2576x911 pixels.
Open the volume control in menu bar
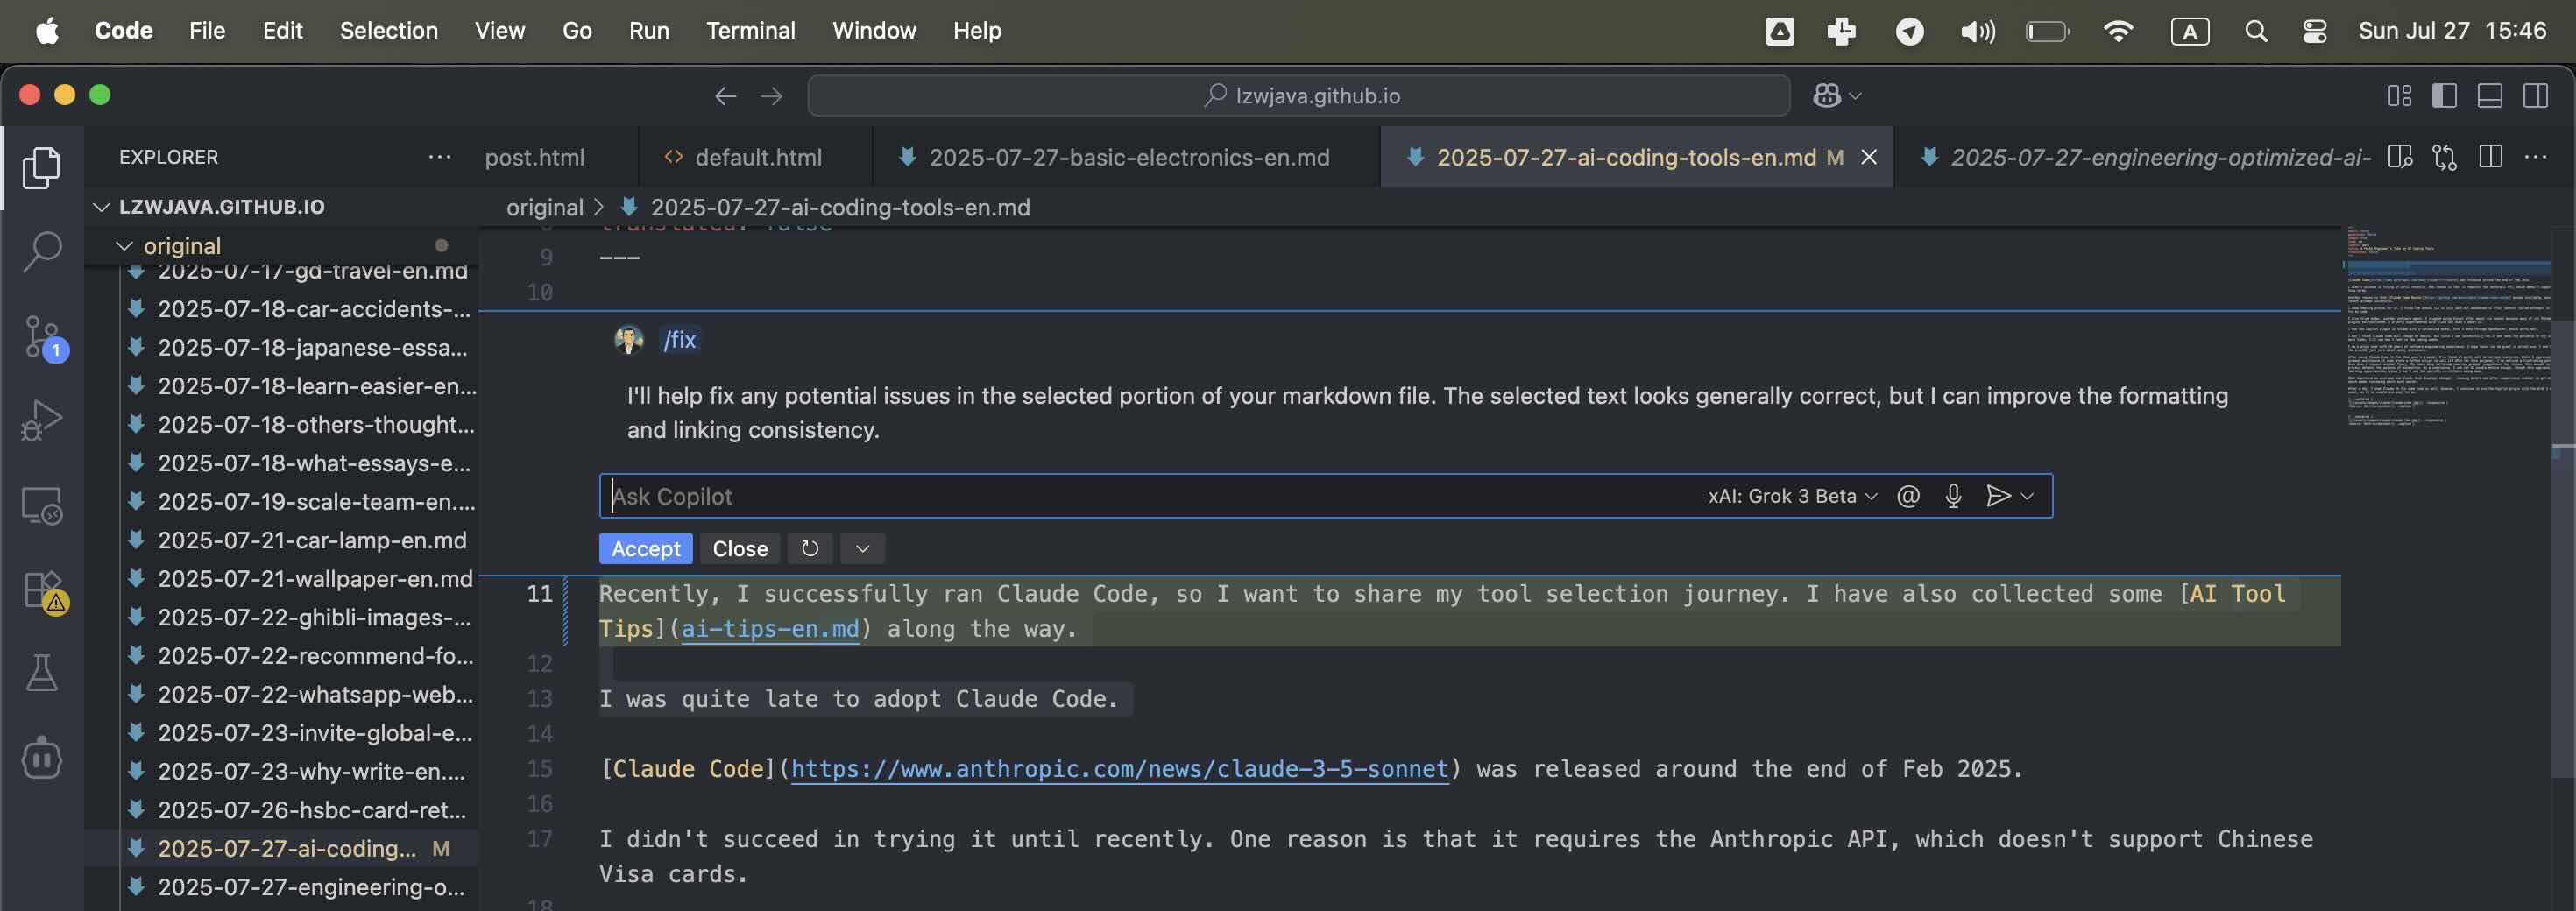tap(1977, 31)
